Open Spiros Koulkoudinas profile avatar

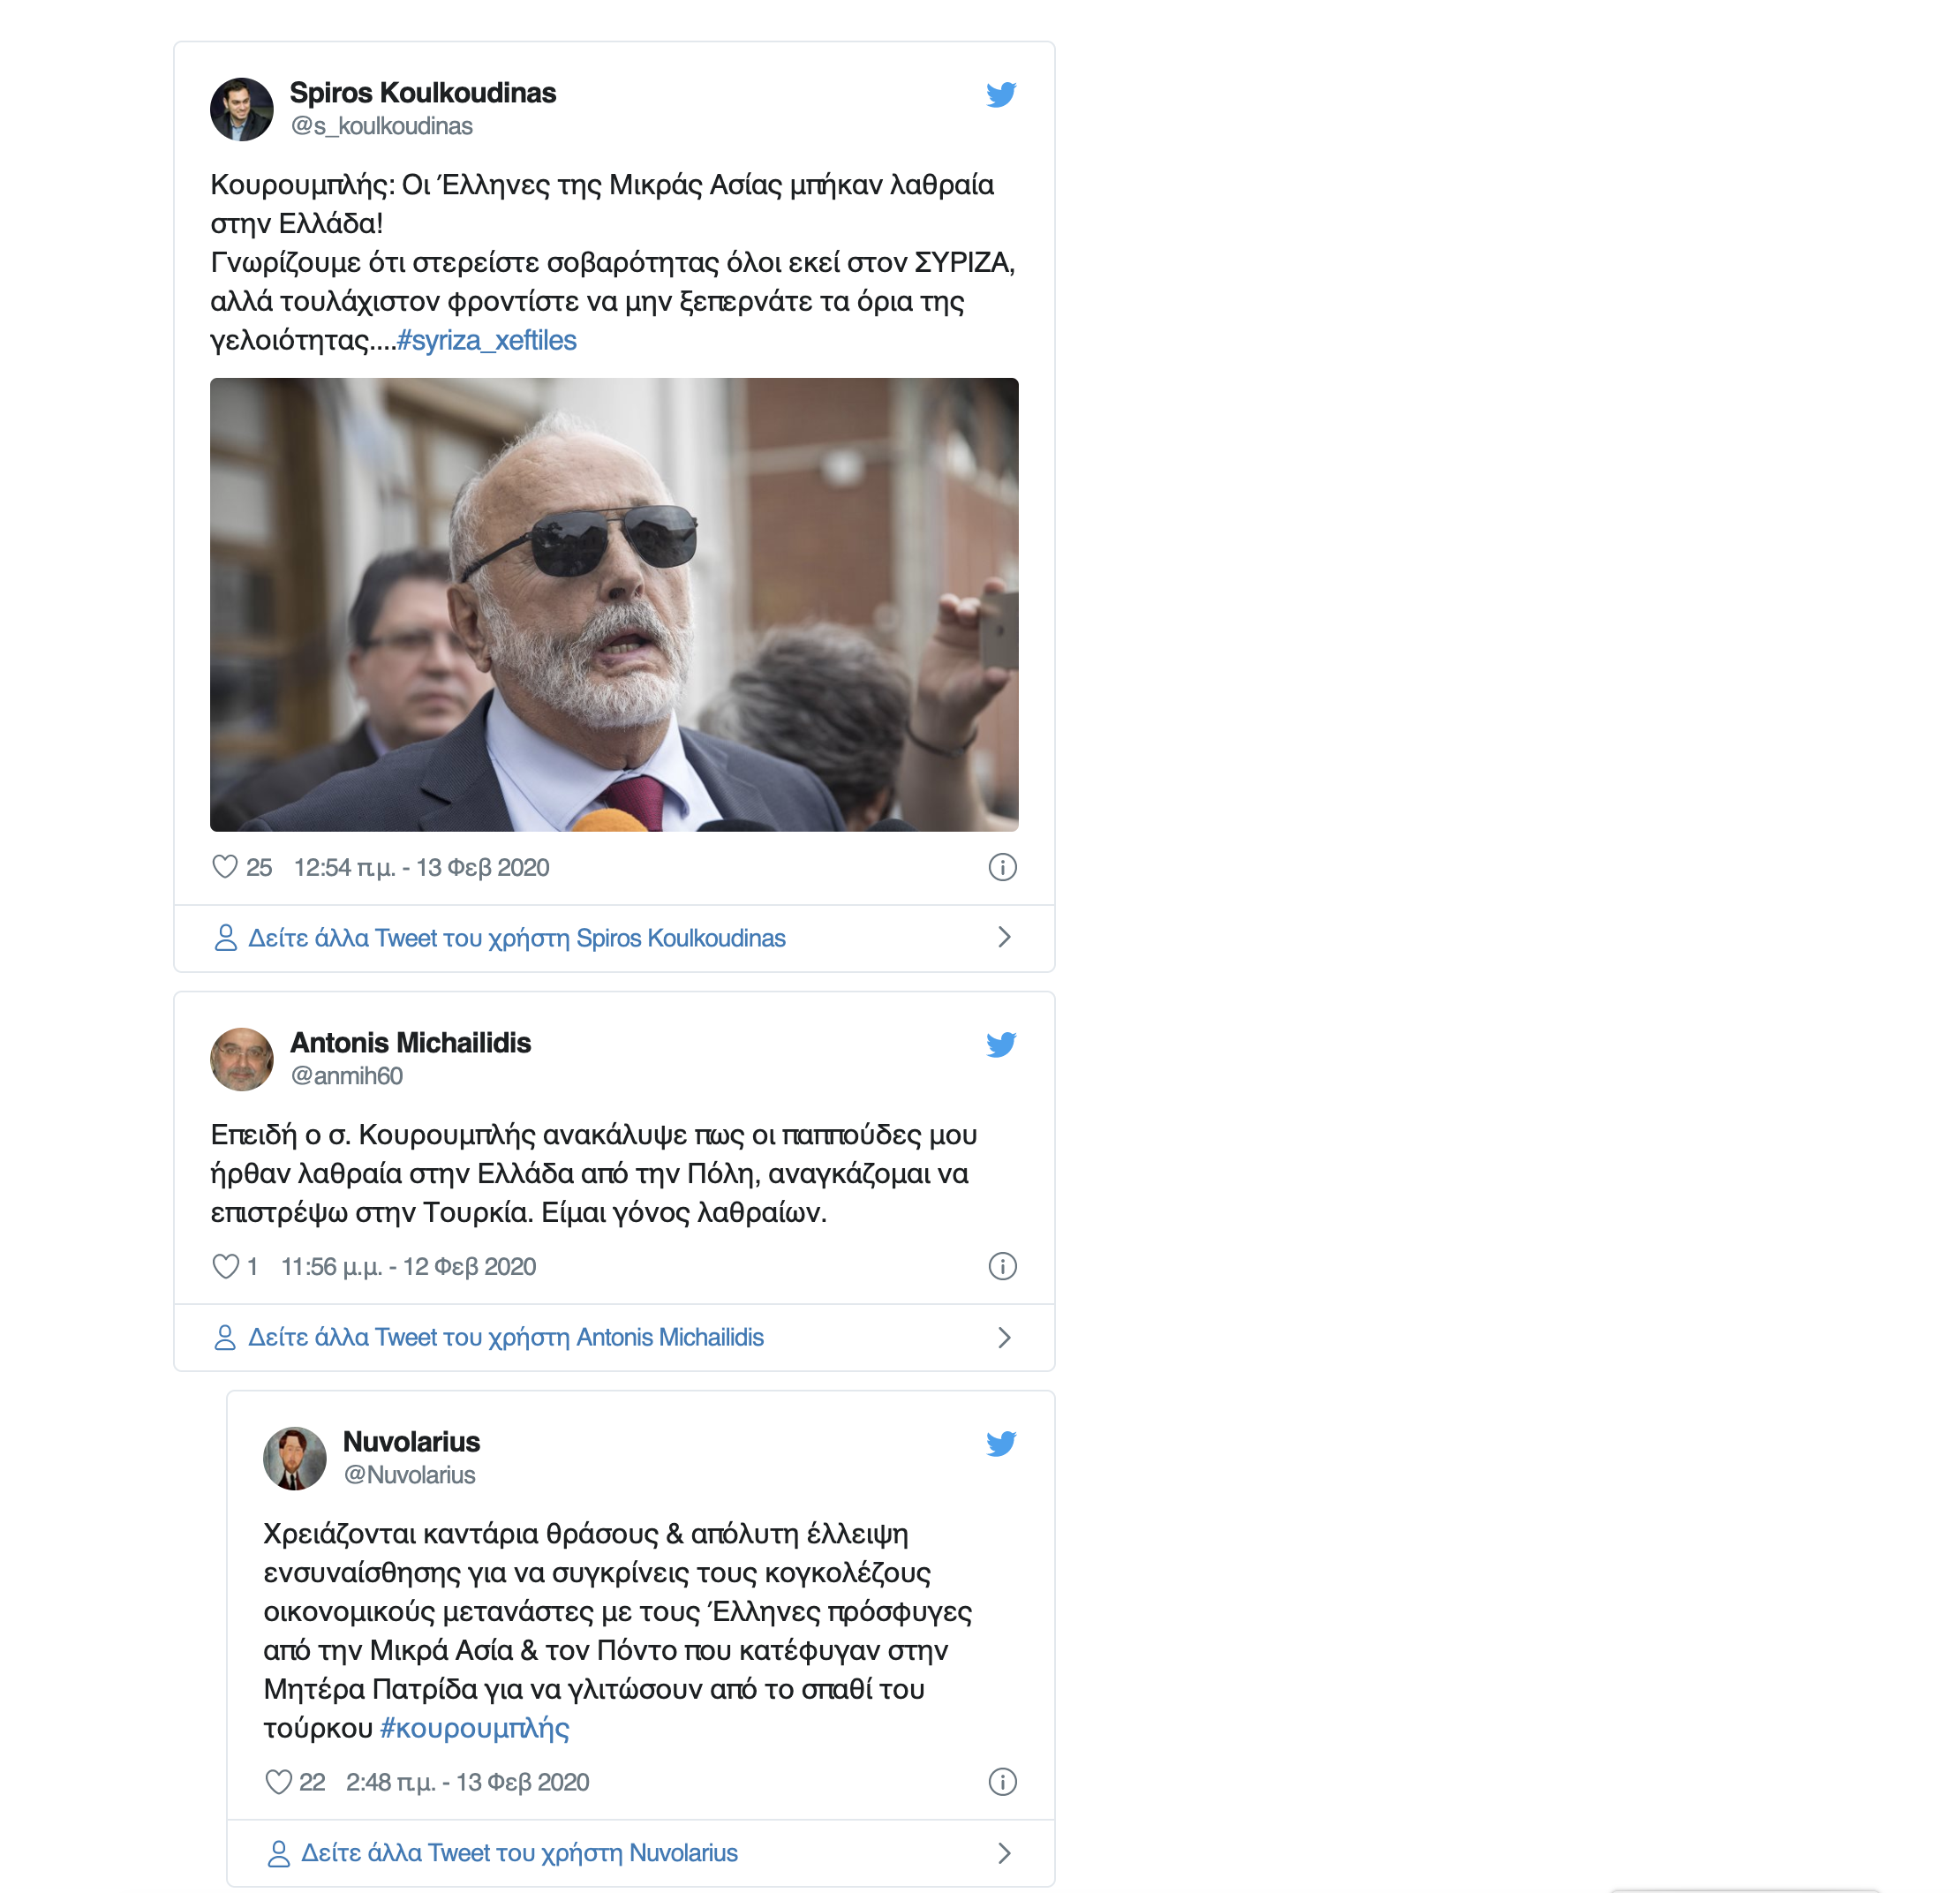click(x=241, y=109)
